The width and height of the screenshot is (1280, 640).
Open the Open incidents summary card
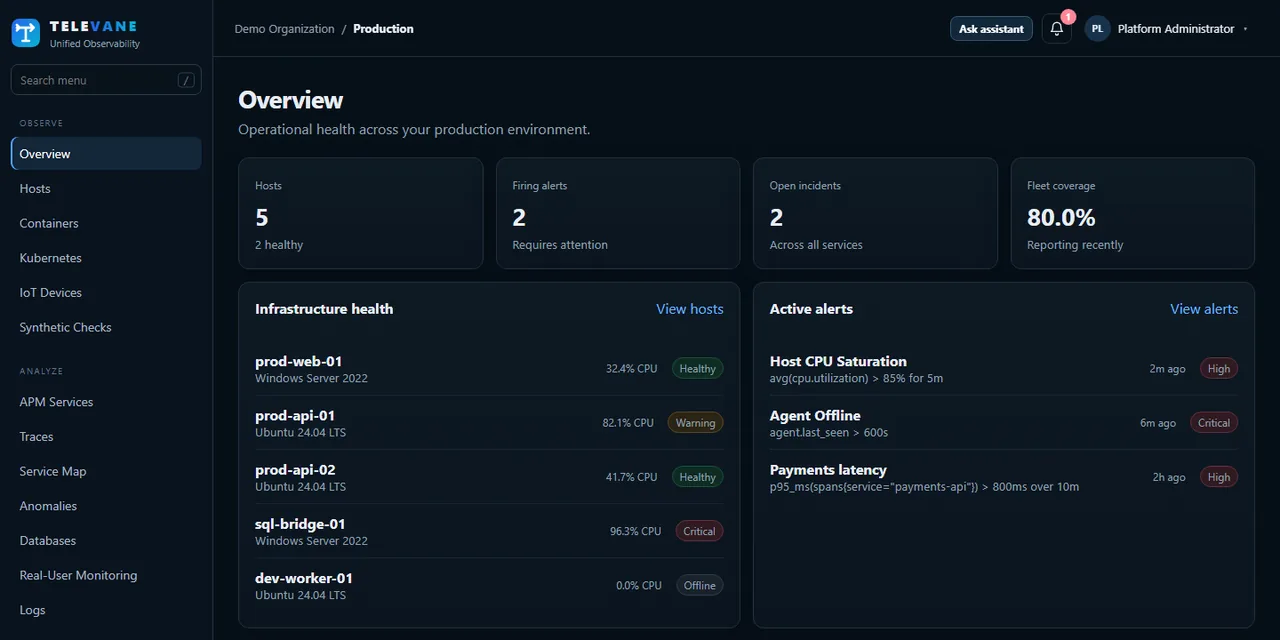point(875,213)
